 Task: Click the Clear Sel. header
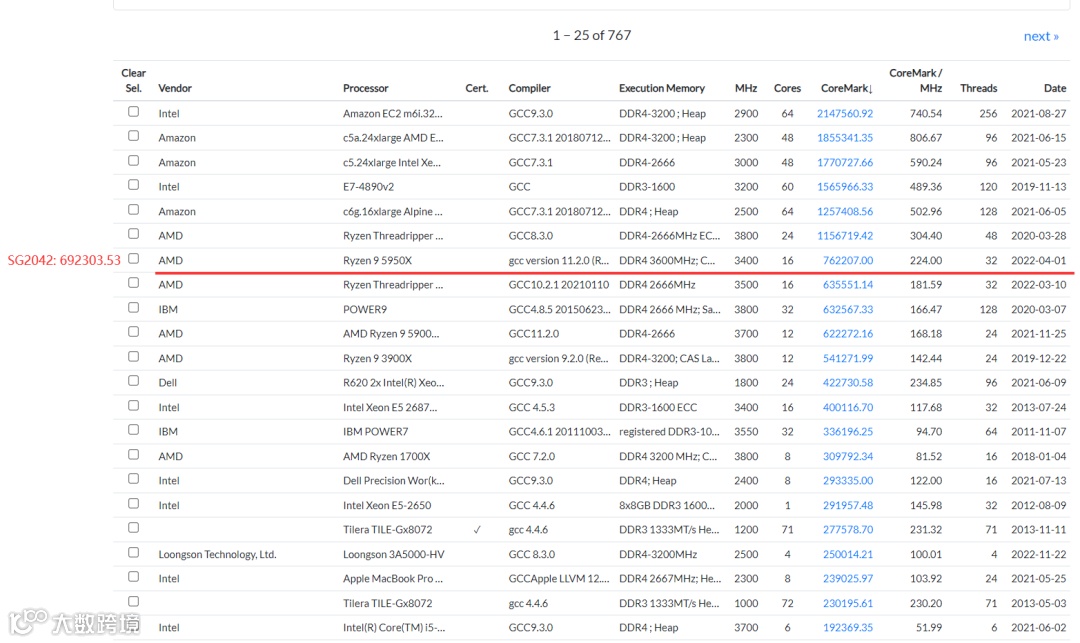pyautogui.click(x=133, y=81)
